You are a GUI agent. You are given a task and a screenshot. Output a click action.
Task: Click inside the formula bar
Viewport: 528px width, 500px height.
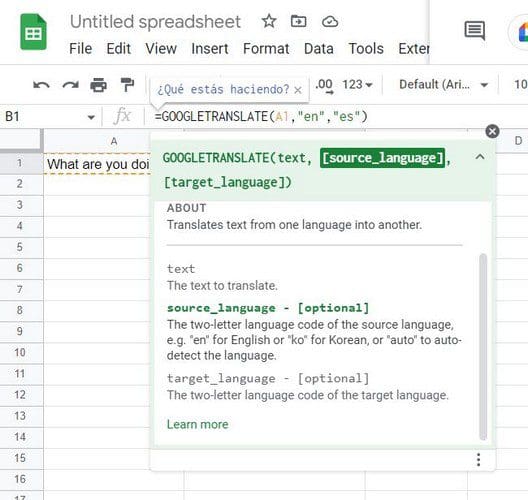[337, 116]
